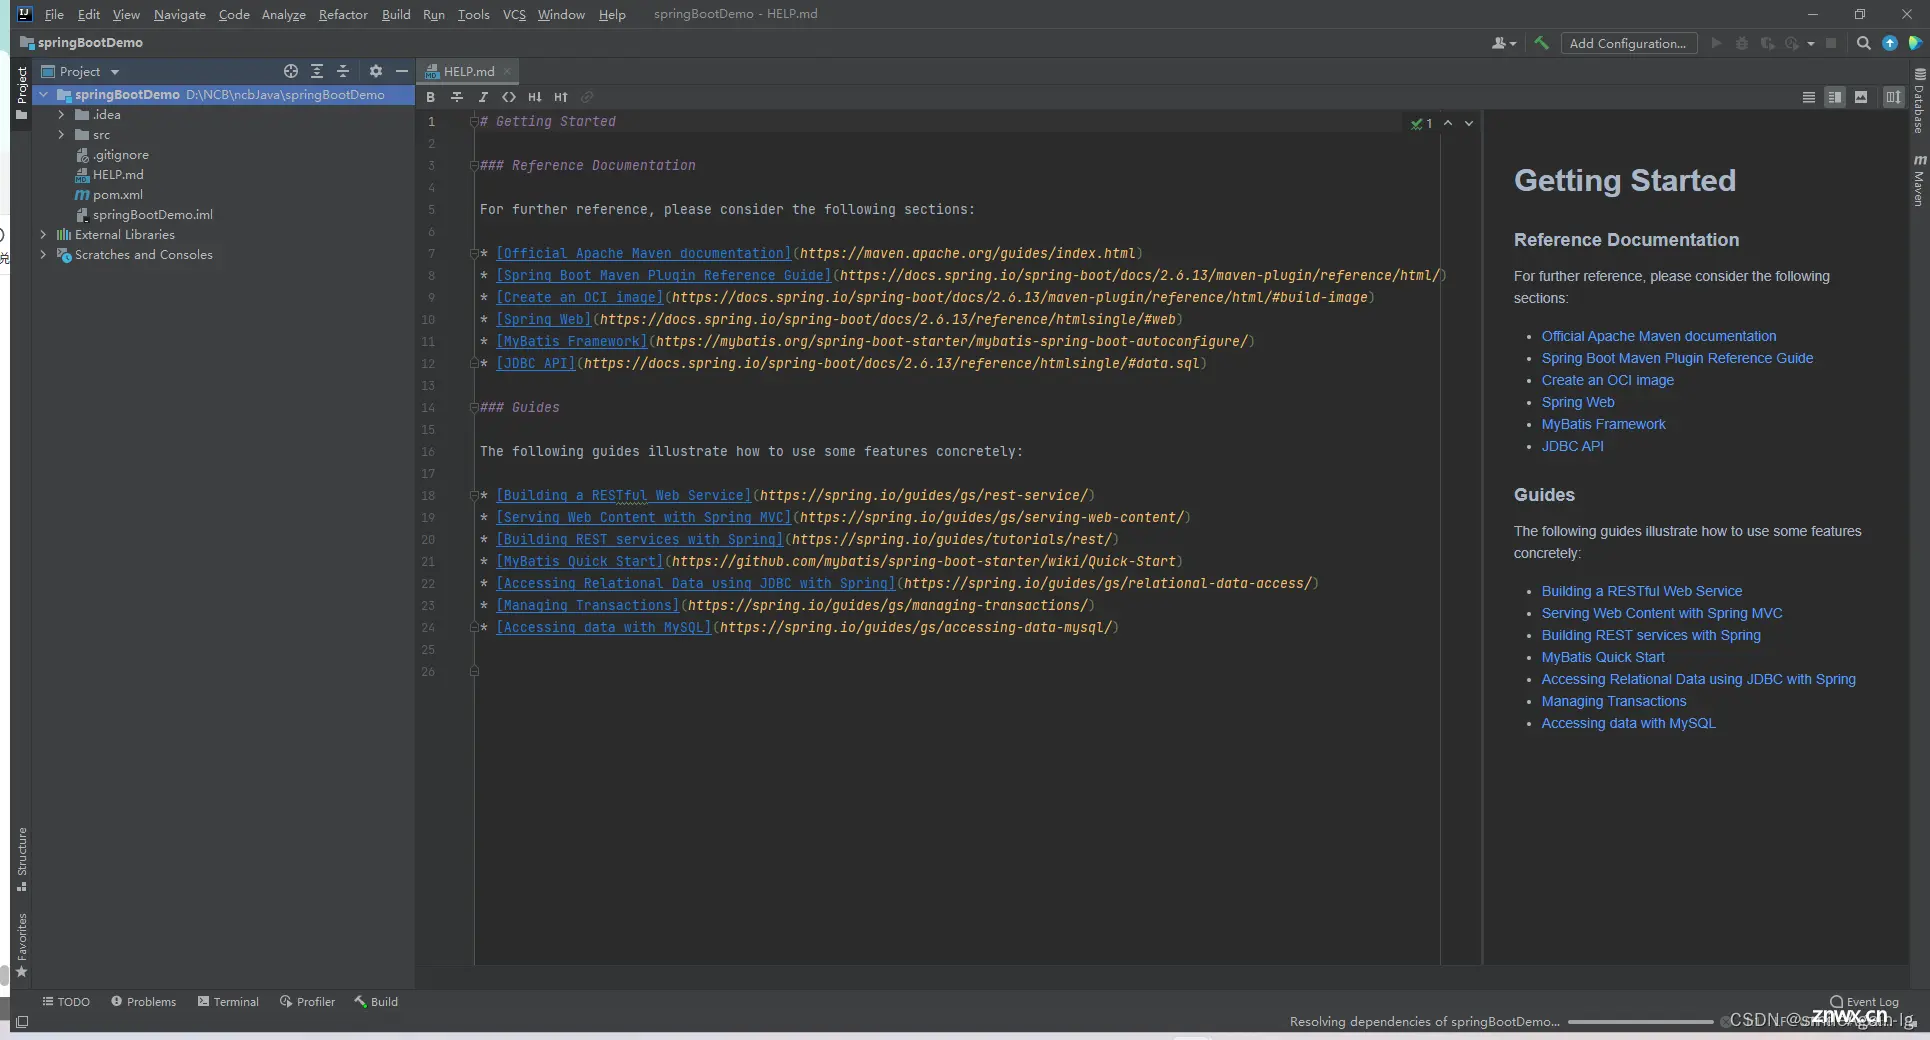Viewport: 1930px width, 1040px height.
Task: Switch to editor-only view
Action: pyautogui.click(x=1809, y=97)
